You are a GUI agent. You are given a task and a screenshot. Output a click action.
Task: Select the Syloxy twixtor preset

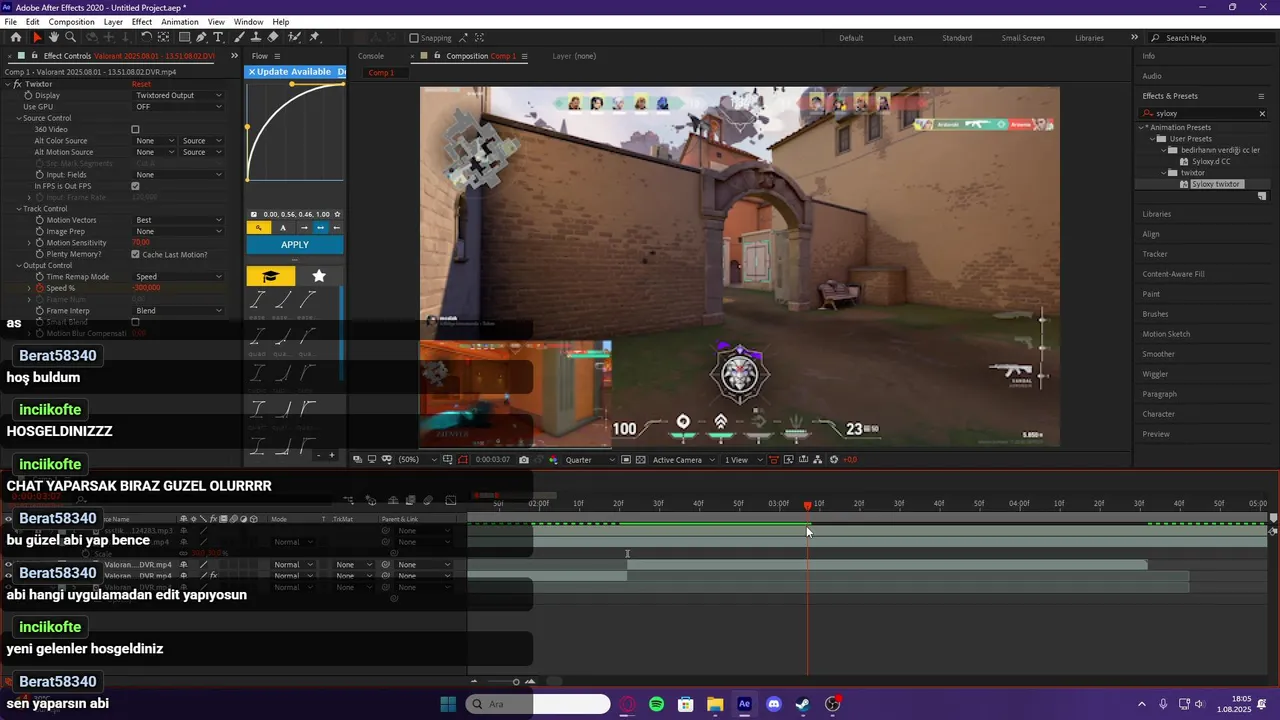pyautogui.click(x=1216, y=184)
